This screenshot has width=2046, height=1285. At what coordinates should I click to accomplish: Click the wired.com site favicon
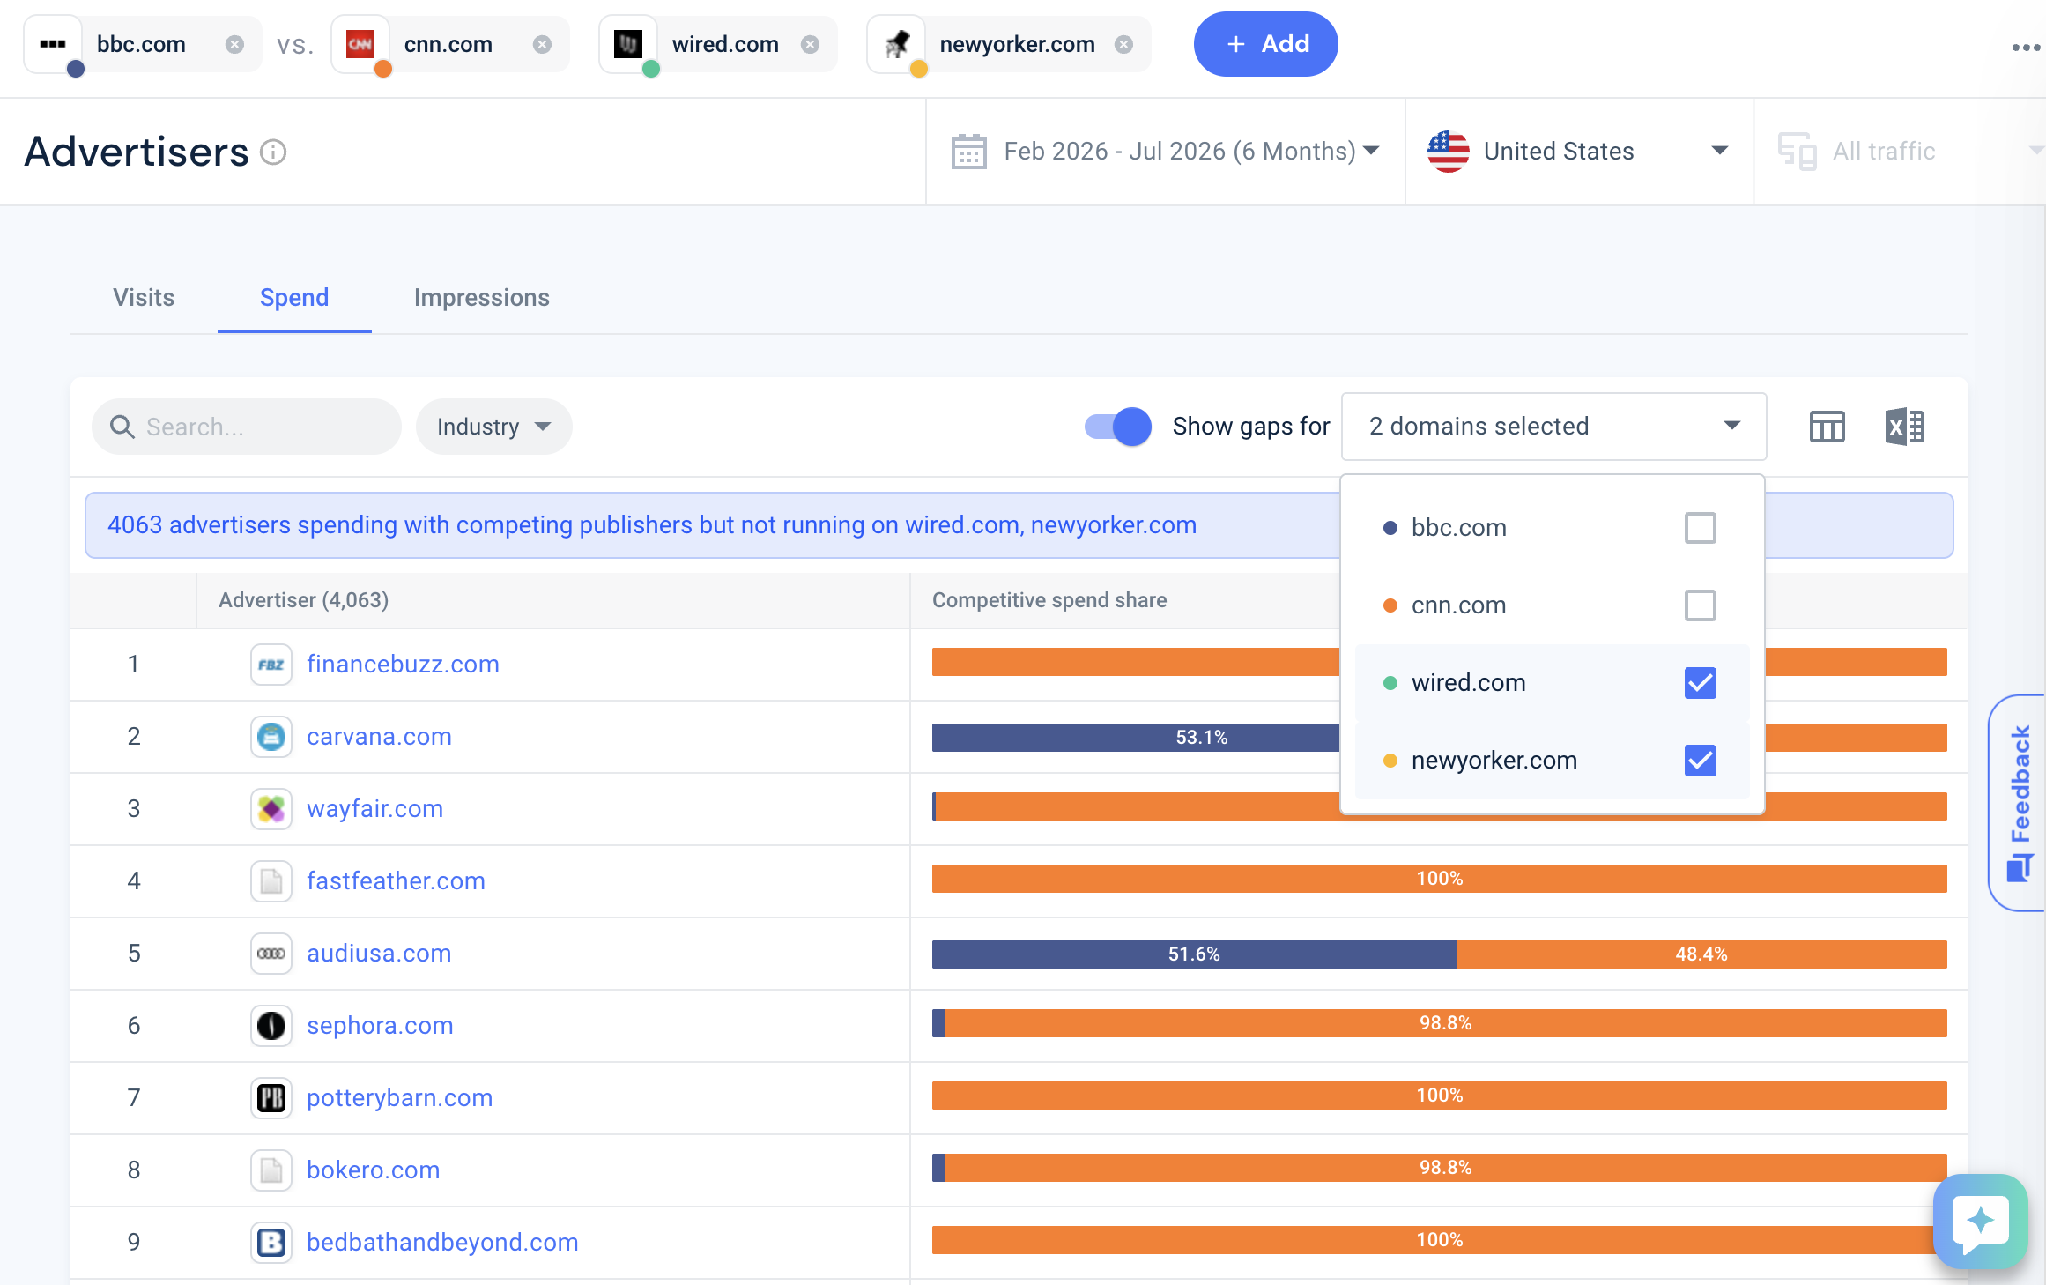pyautogui.click(x=628, y=44)
